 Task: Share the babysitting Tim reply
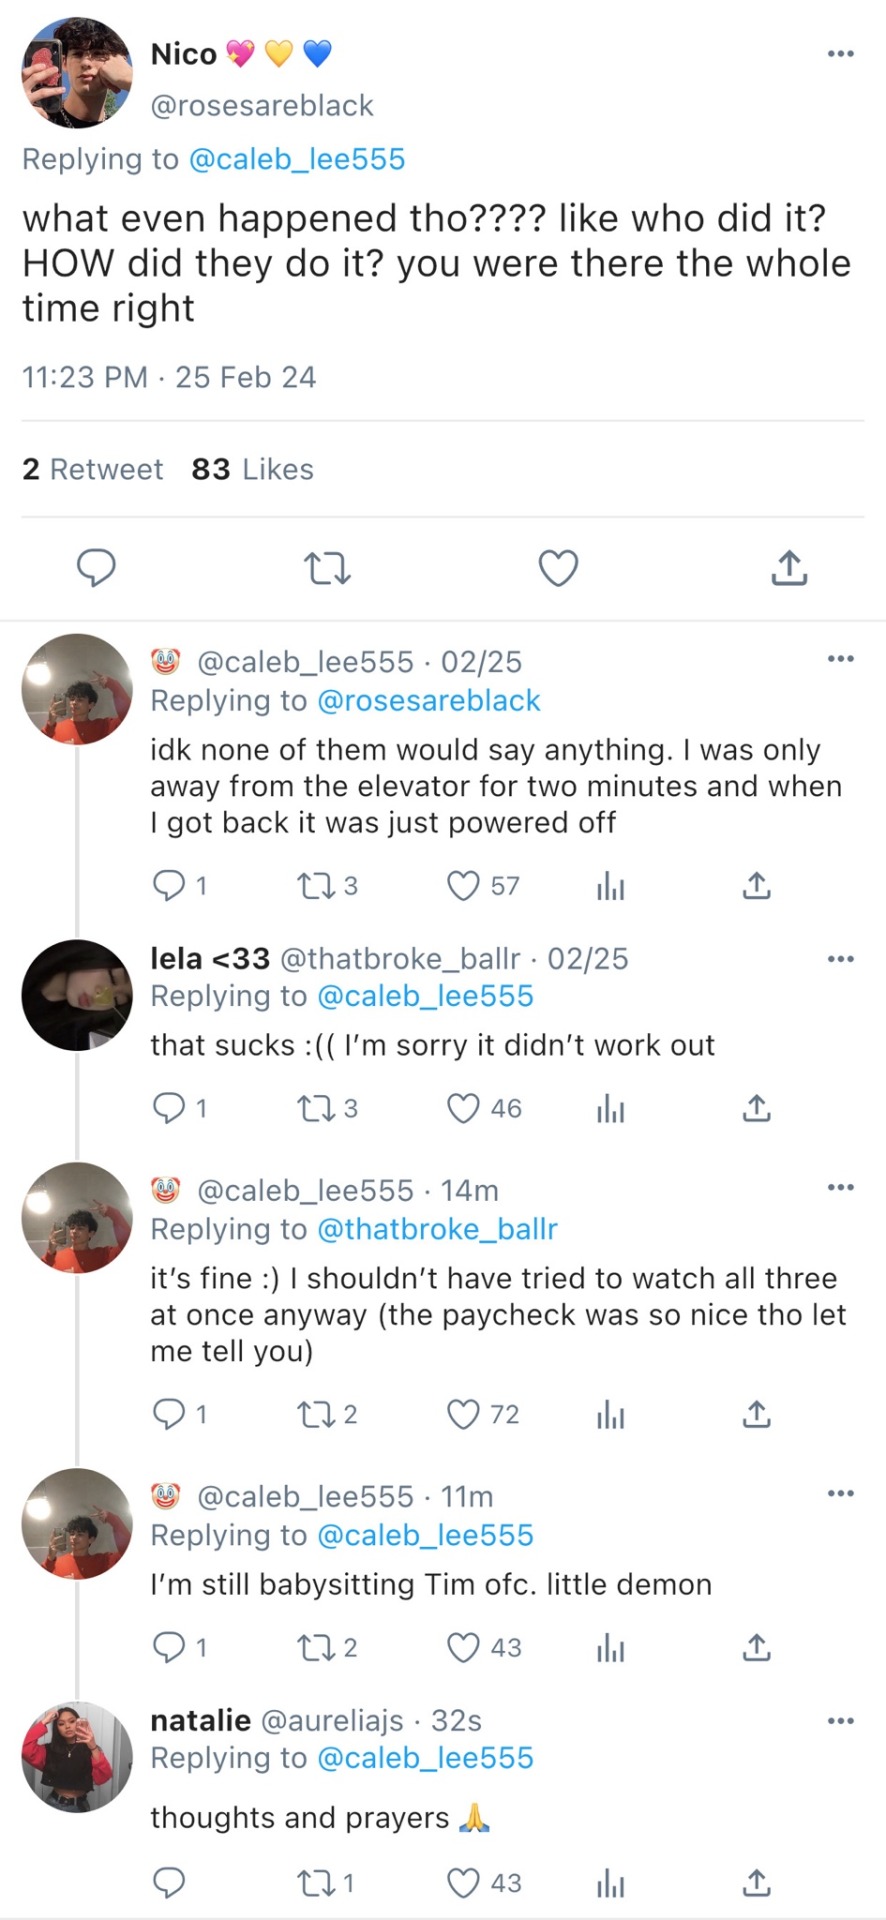tap(757, 1648)
